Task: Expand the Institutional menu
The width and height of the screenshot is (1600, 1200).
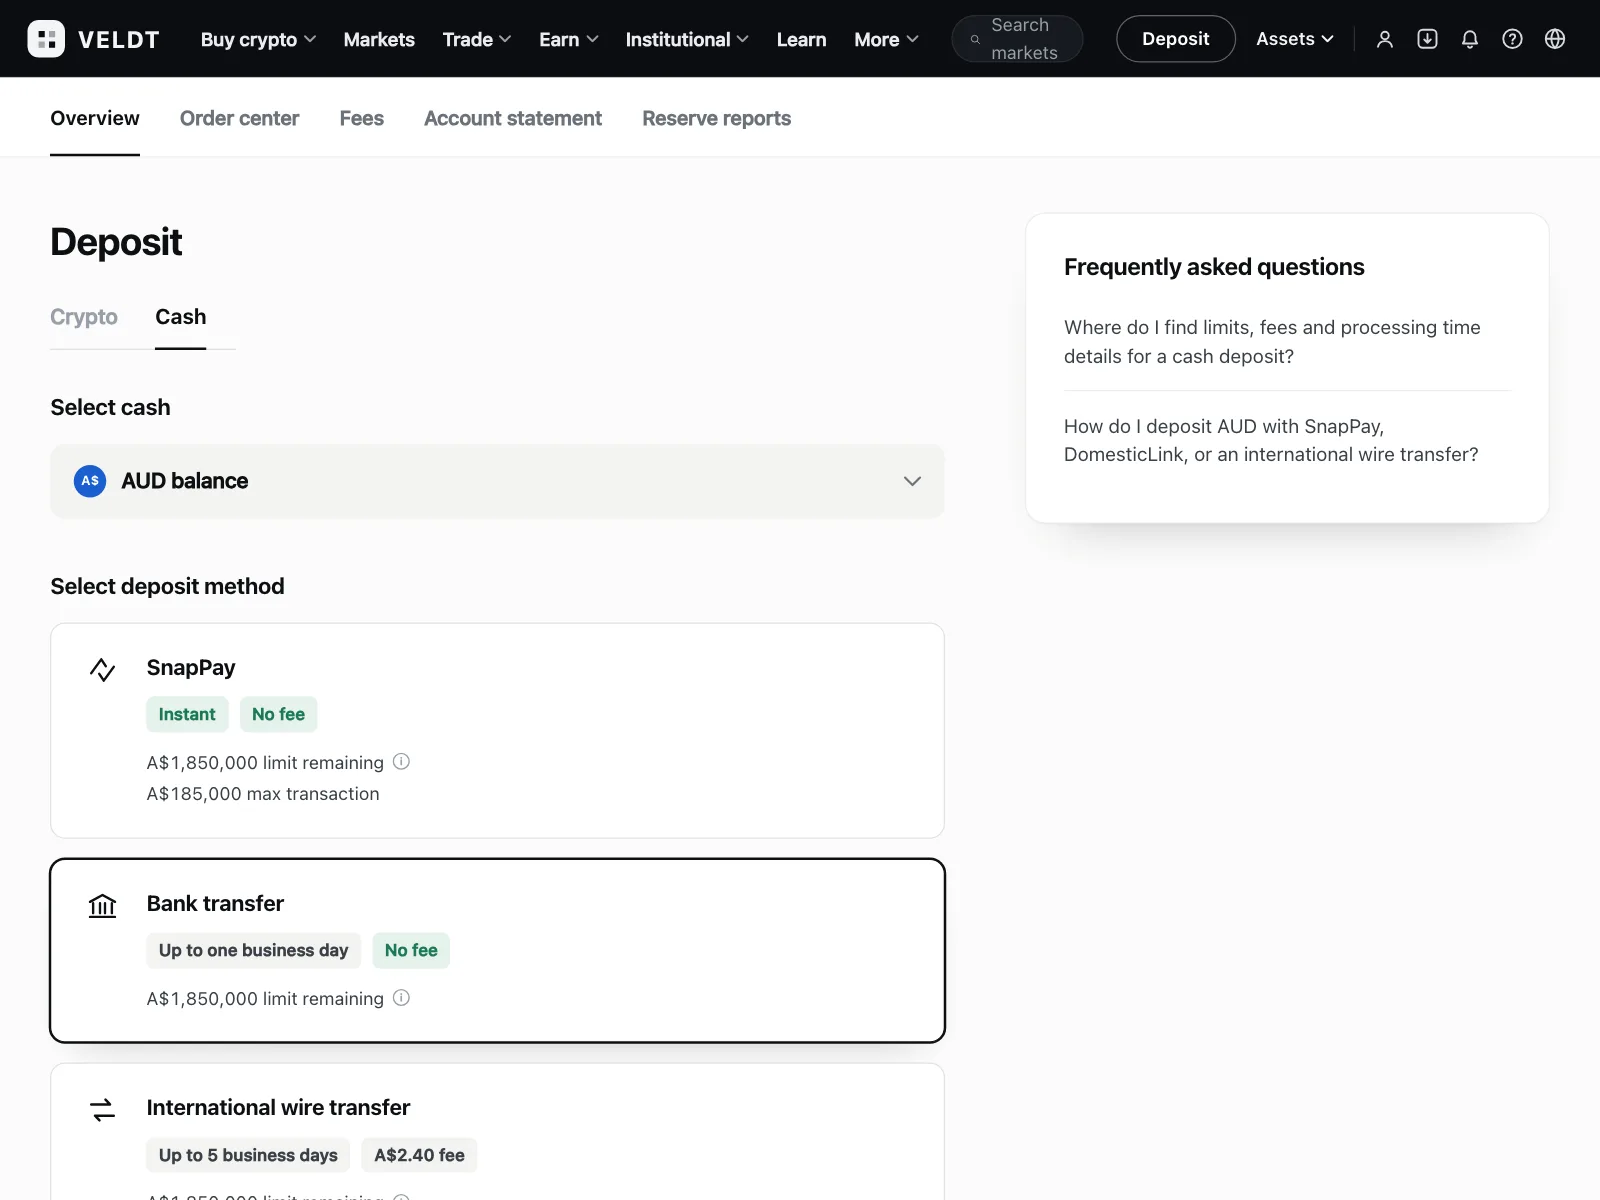Action: click(687, 39)
